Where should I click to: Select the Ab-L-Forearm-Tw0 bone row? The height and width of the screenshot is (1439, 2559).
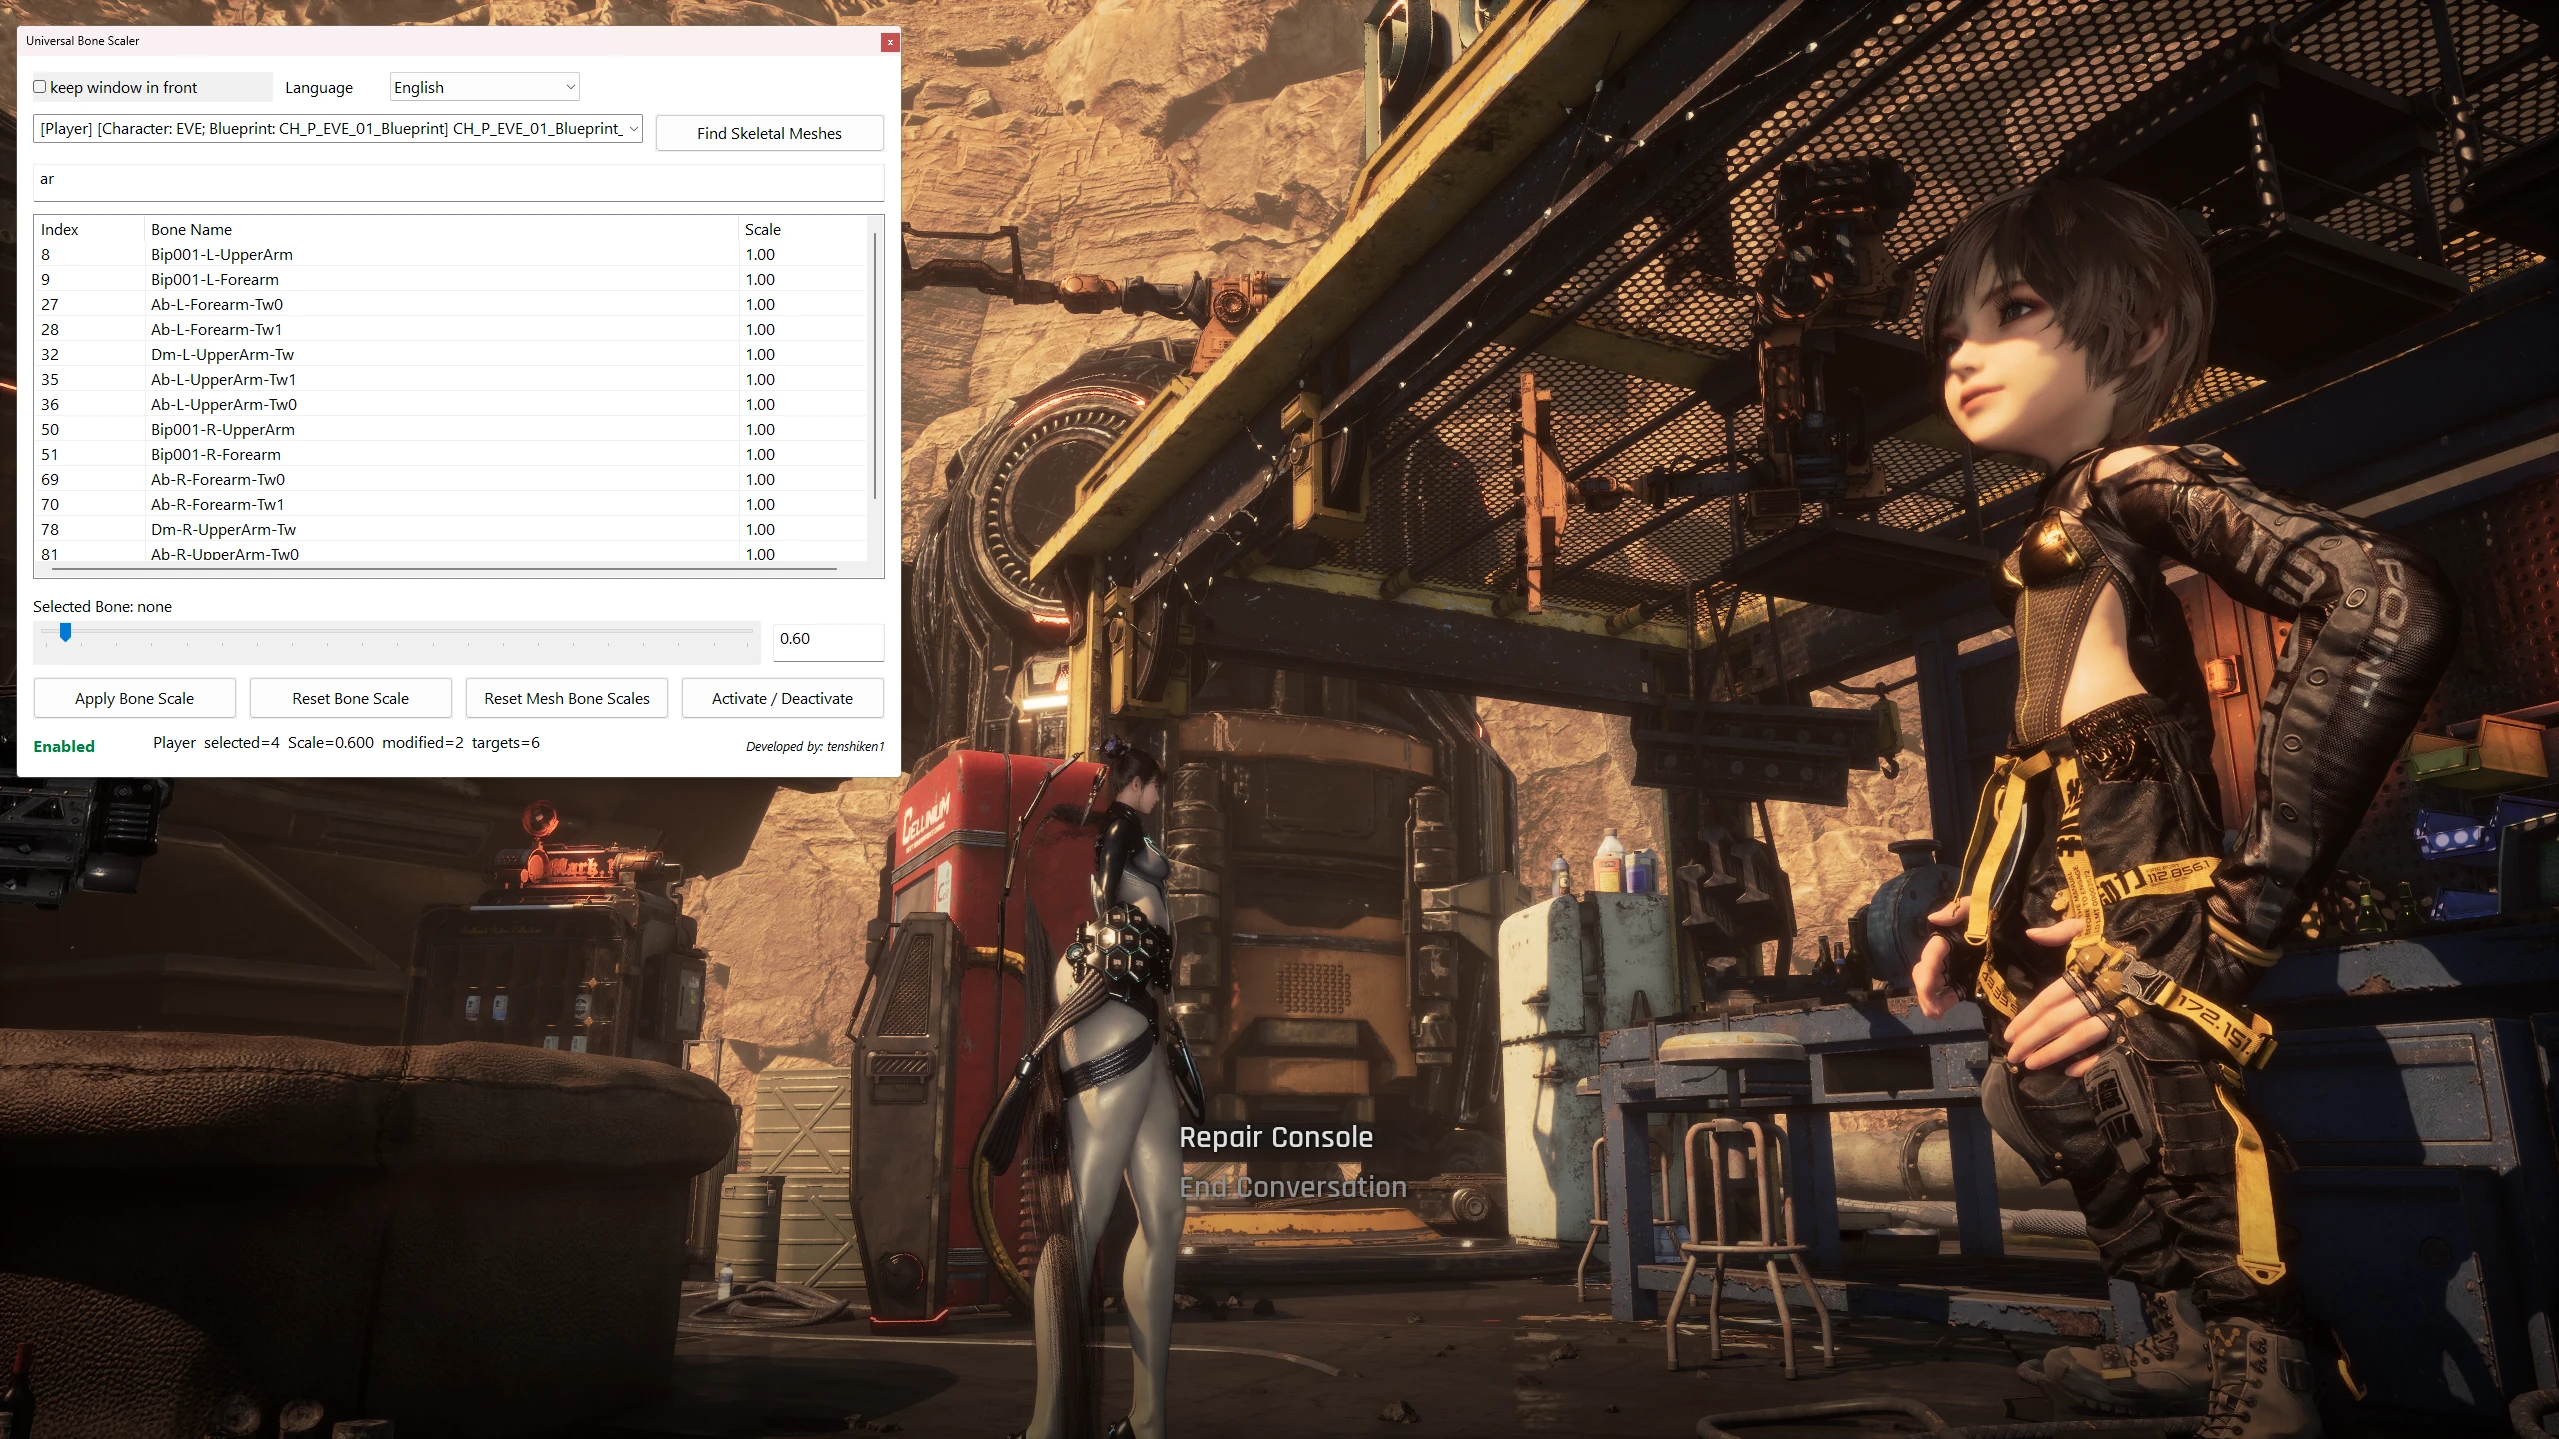450,304
